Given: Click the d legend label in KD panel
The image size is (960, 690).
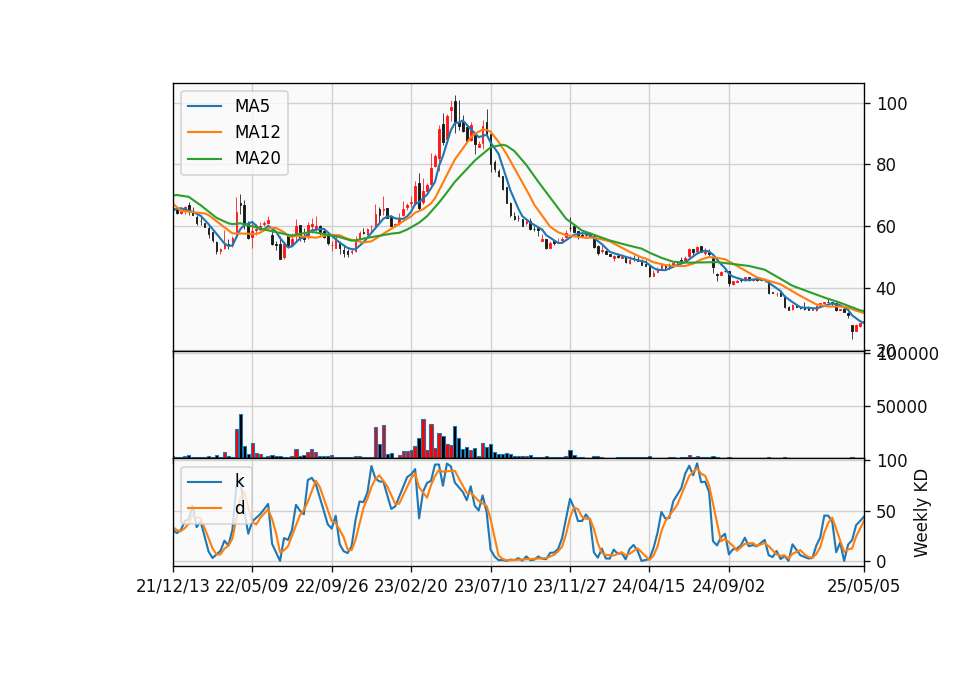Looking at the screenshot, I should coord(239,508).
